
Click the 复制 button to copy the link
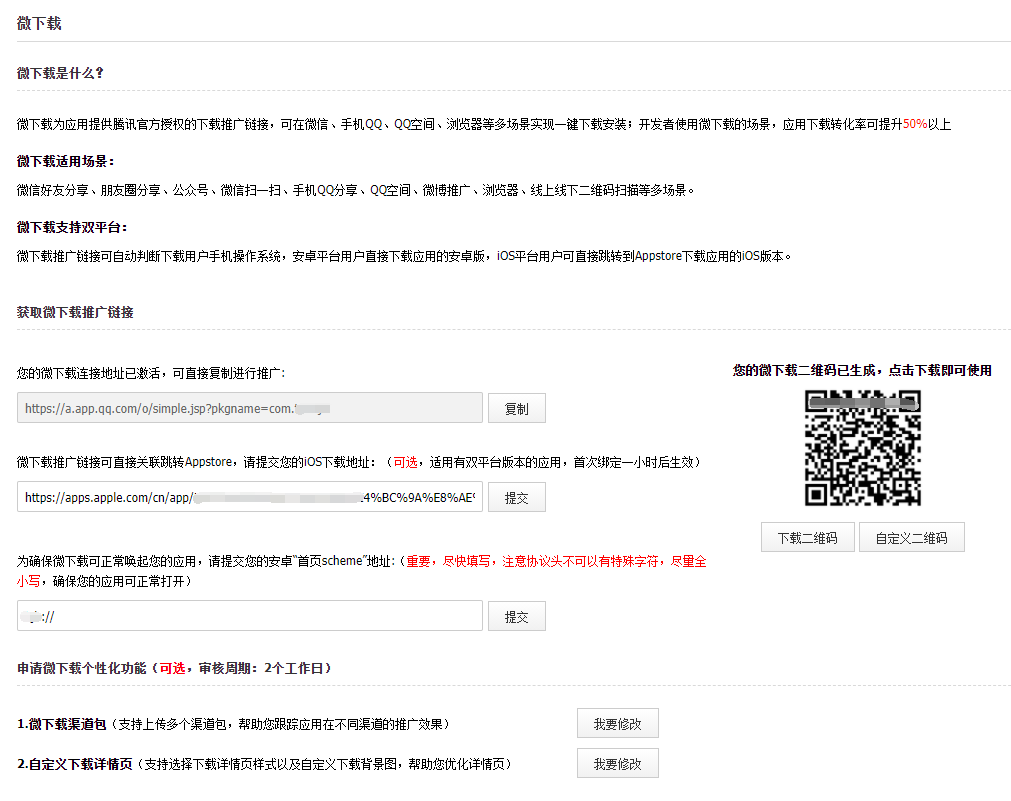click(516, 408)
